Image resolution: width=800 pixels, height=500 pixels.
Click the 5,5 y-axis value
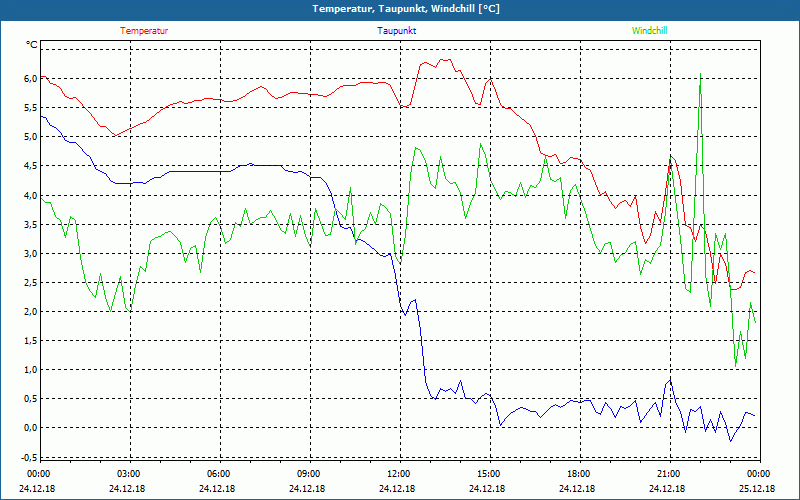31,108
